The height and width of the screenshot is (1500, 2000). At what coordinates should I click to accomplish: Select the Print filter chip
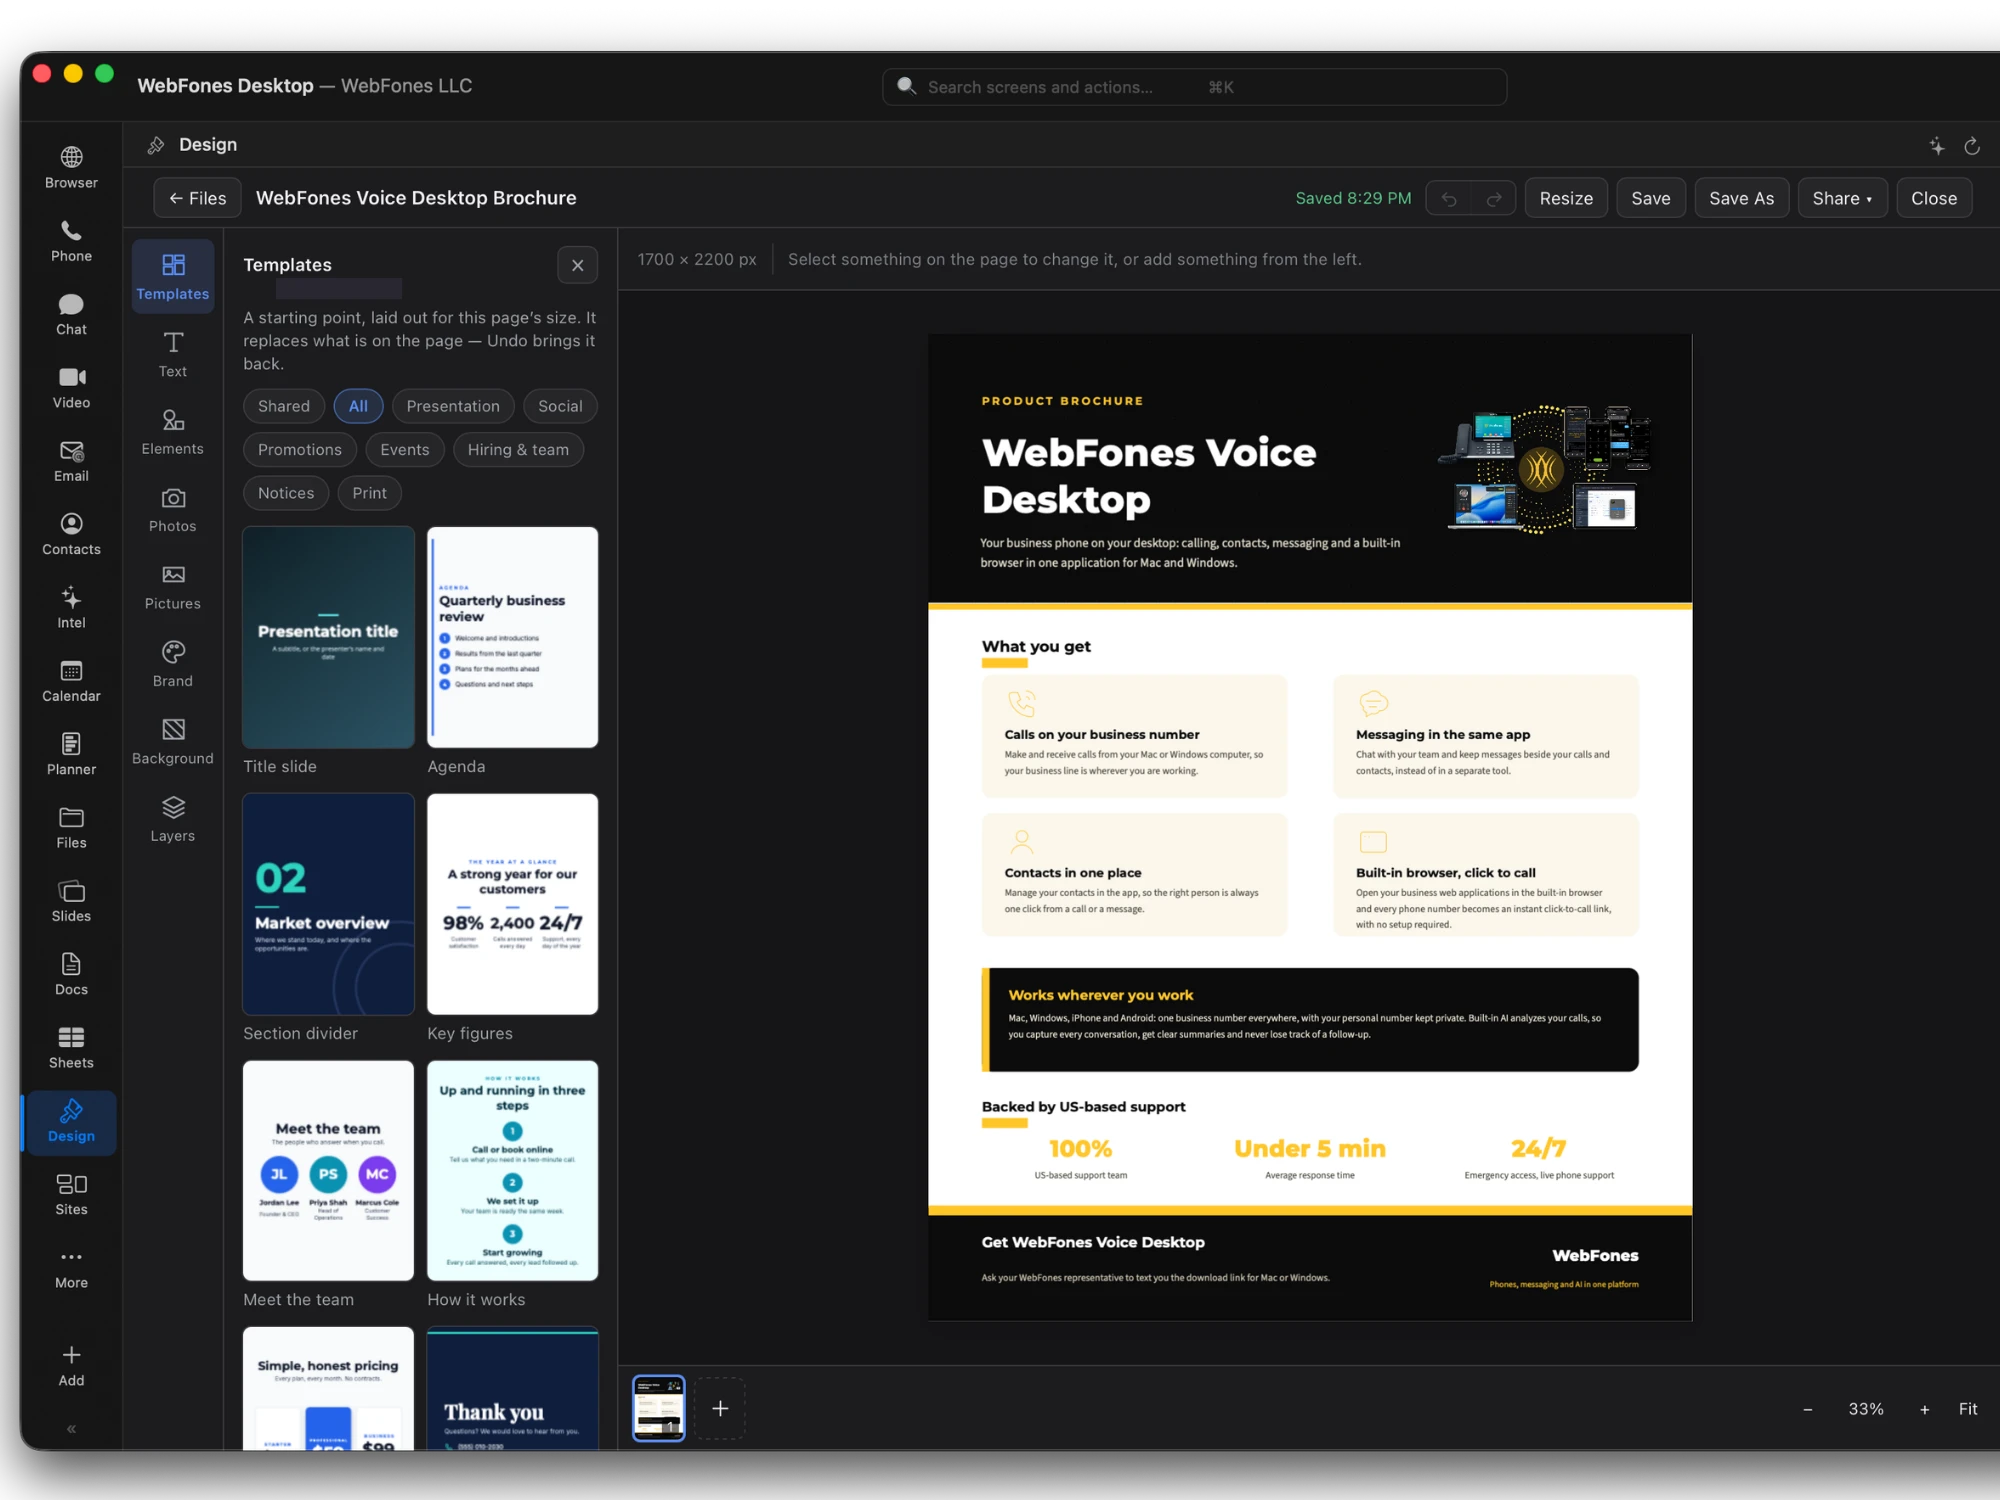tap(369, 493)
